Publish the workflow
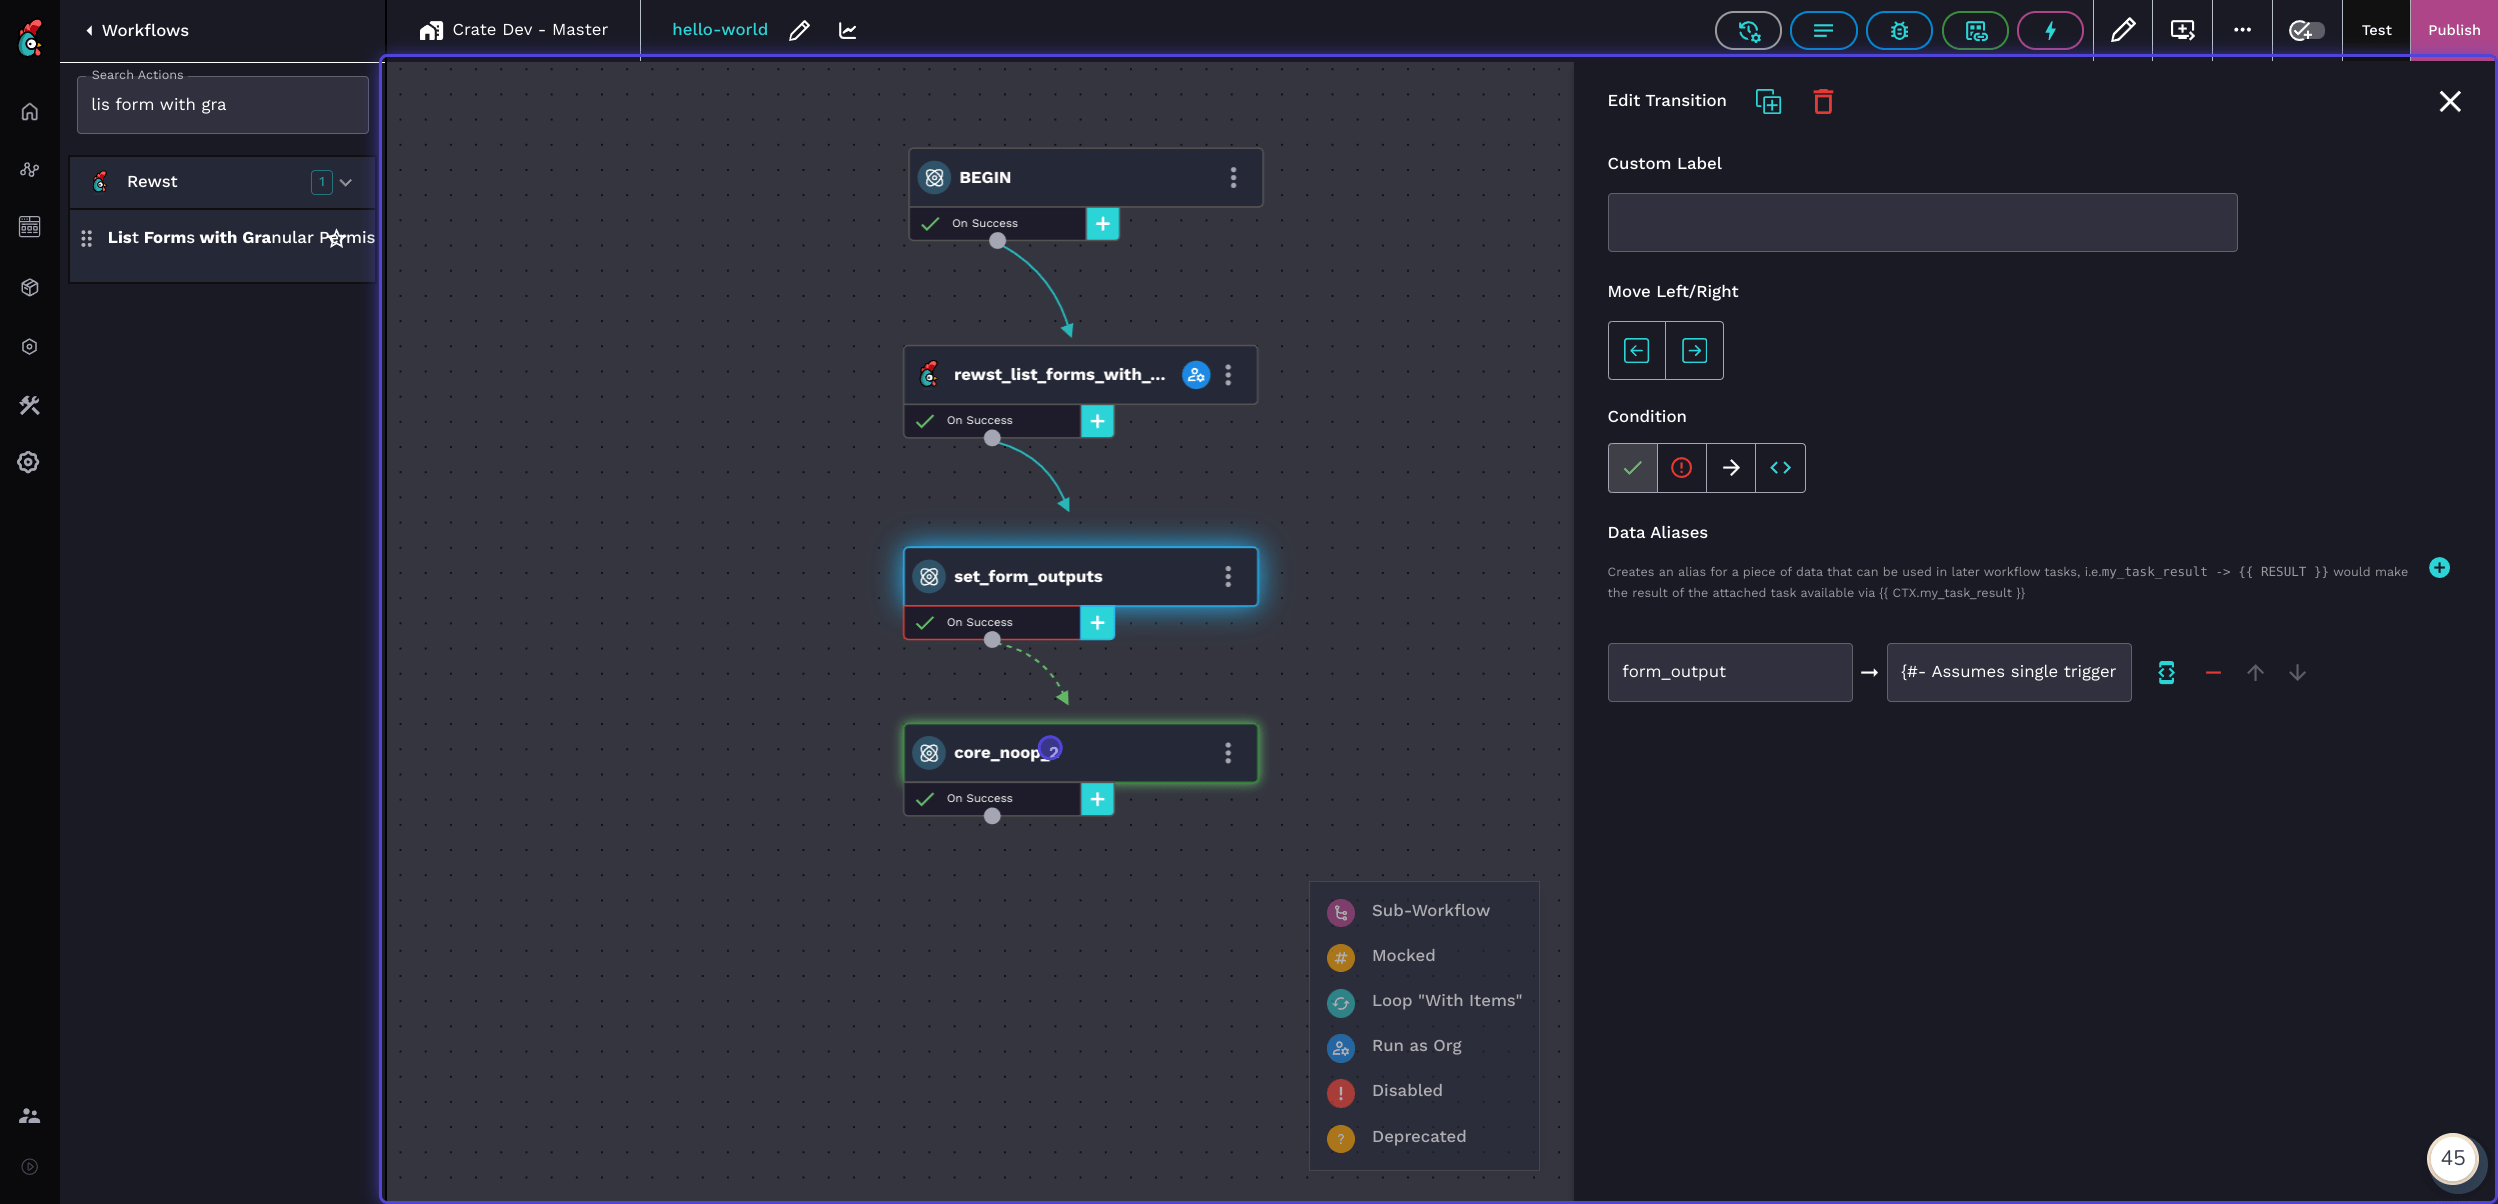Screen dimensions: 2498x1204 coord(2453,31)
